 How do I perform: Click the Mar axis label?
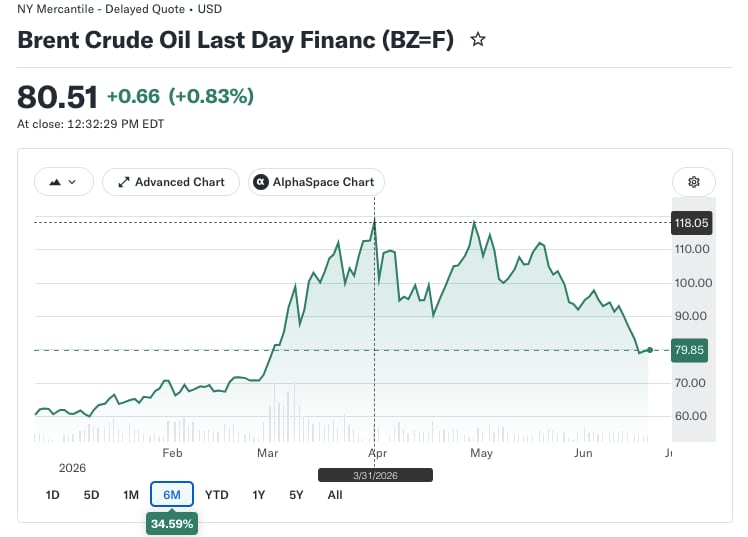pyautogui.click(x=268, y=453)
